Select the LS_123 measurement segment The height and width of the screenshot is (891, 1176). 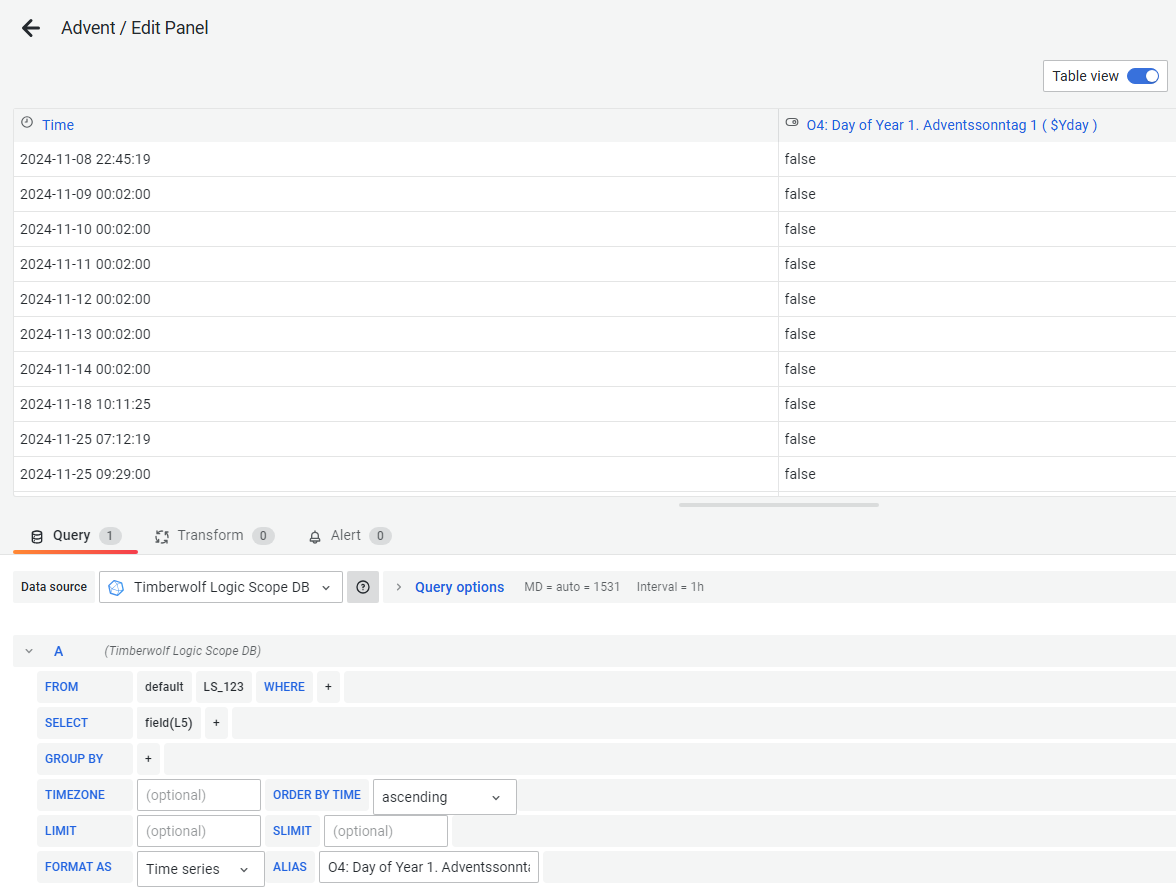(x=224, y=687)
